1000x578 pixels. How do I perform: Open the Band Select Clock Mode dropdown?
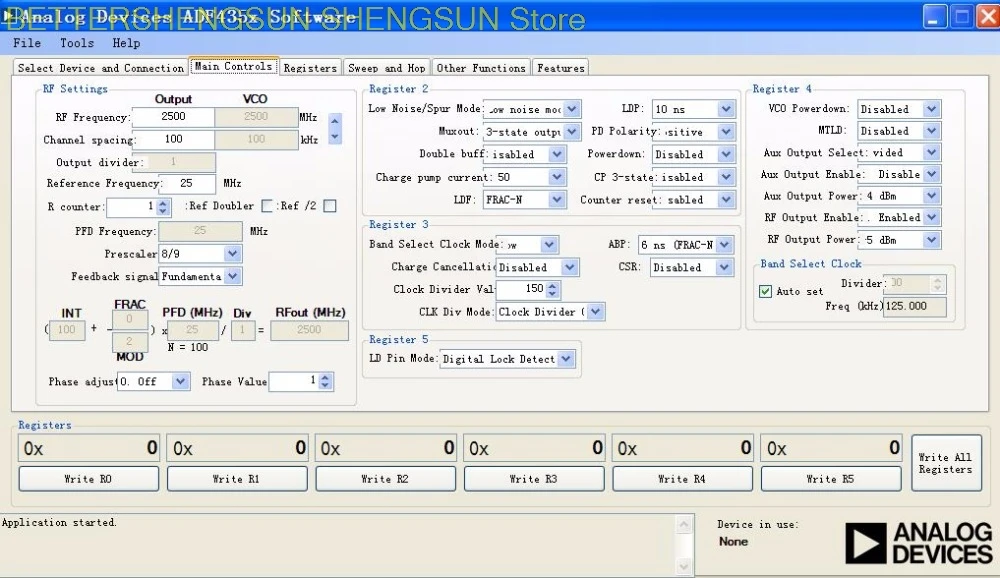click(x=549, y=245)
